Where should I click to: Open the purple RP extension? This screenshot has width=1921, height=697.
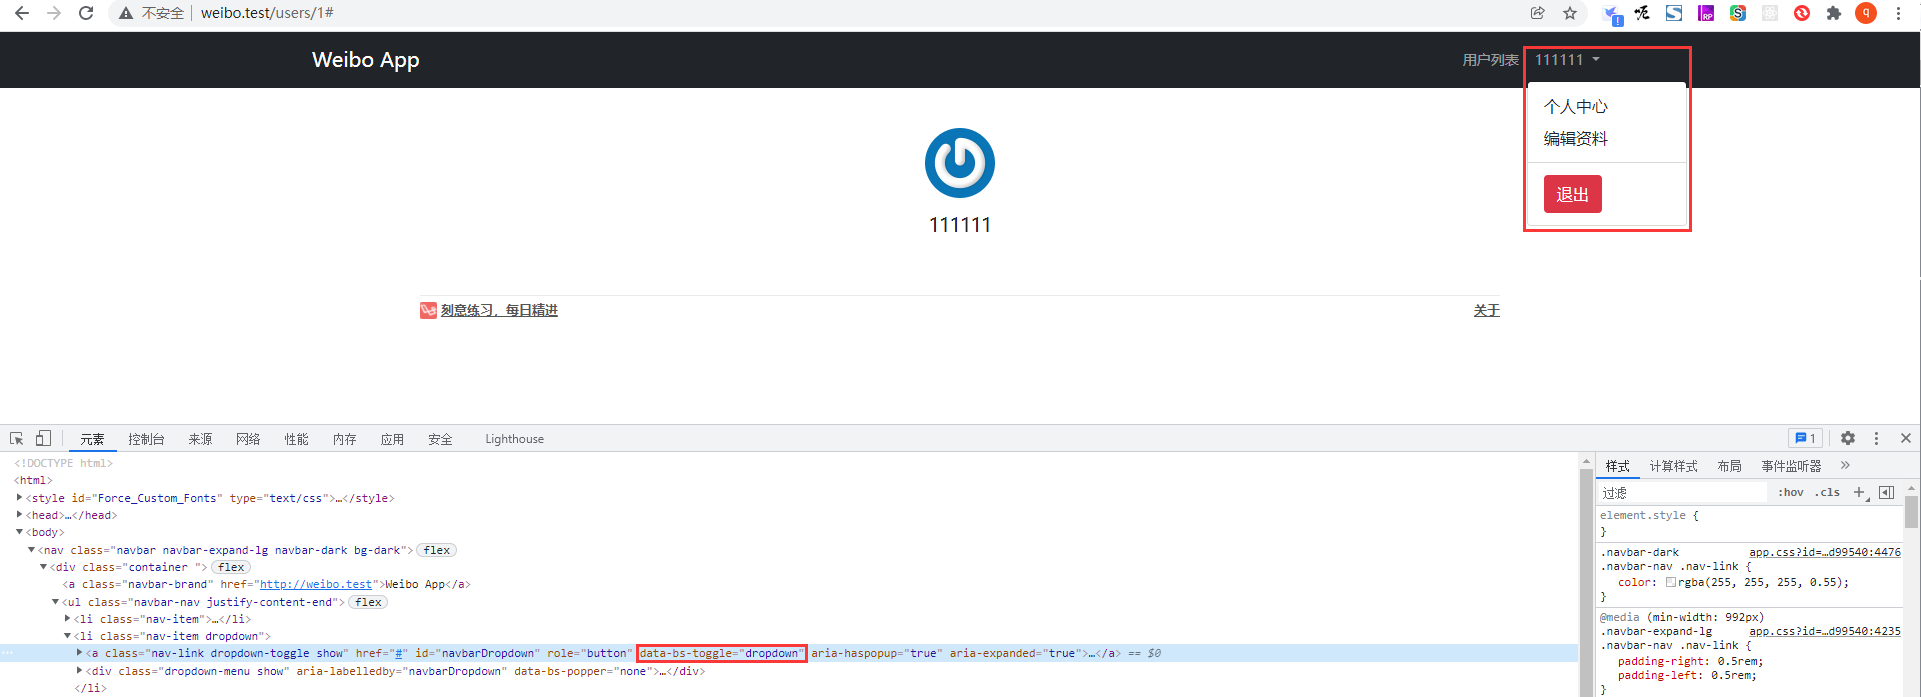click(1706, 13)
